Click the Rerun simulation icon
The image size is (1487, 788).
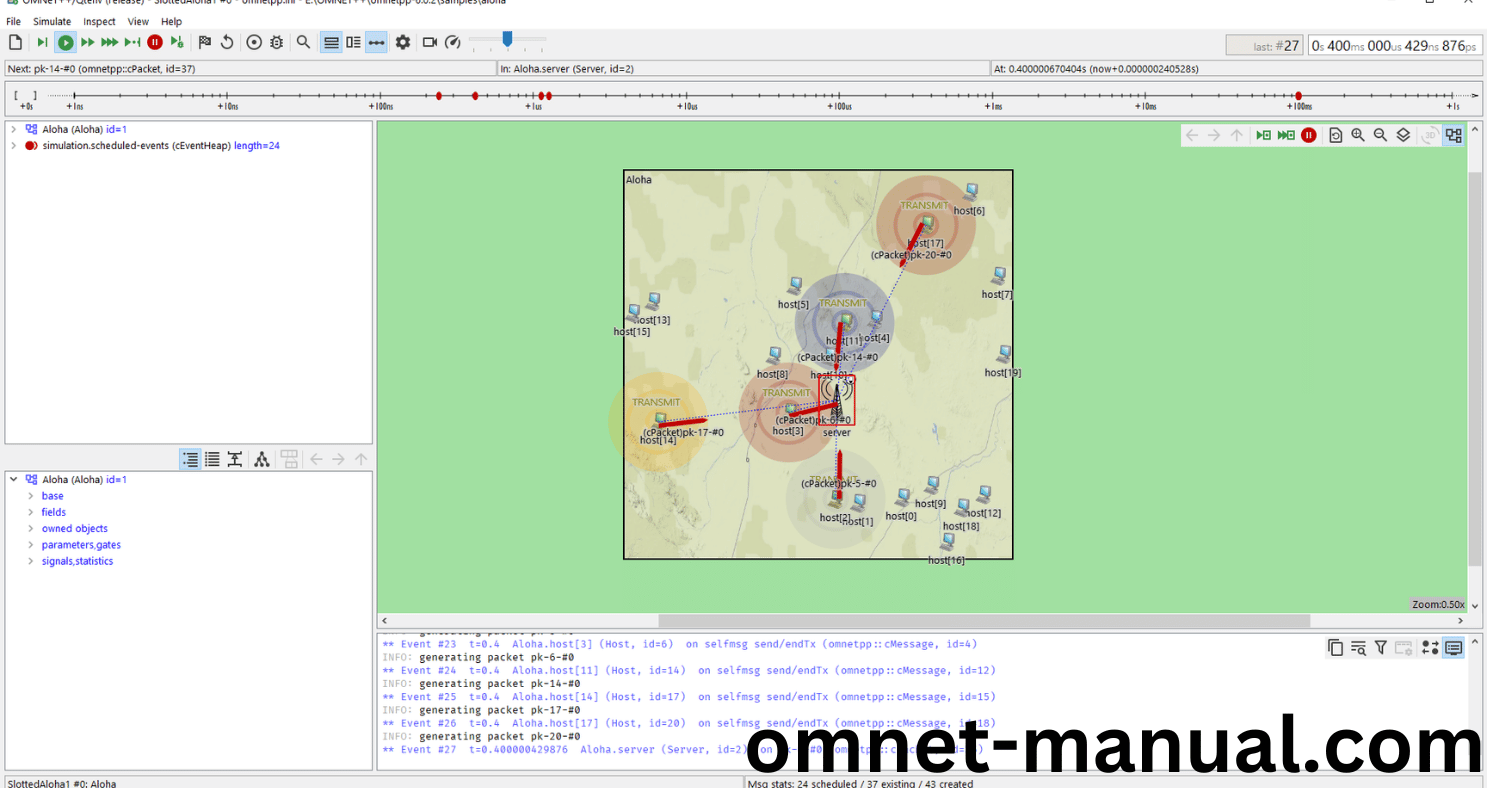(x=228, y=42)
